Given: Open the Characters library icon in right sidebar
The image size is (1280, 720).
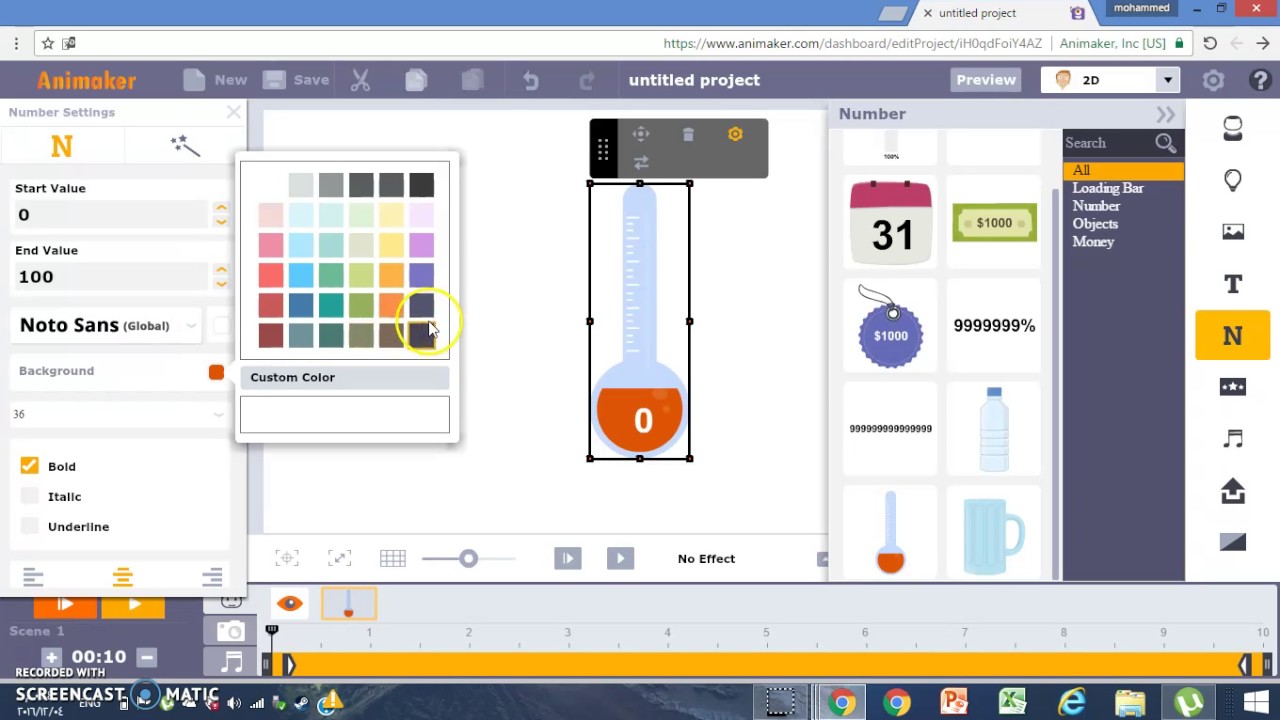Looking at the screenshot, I should tap(1232, 128).
